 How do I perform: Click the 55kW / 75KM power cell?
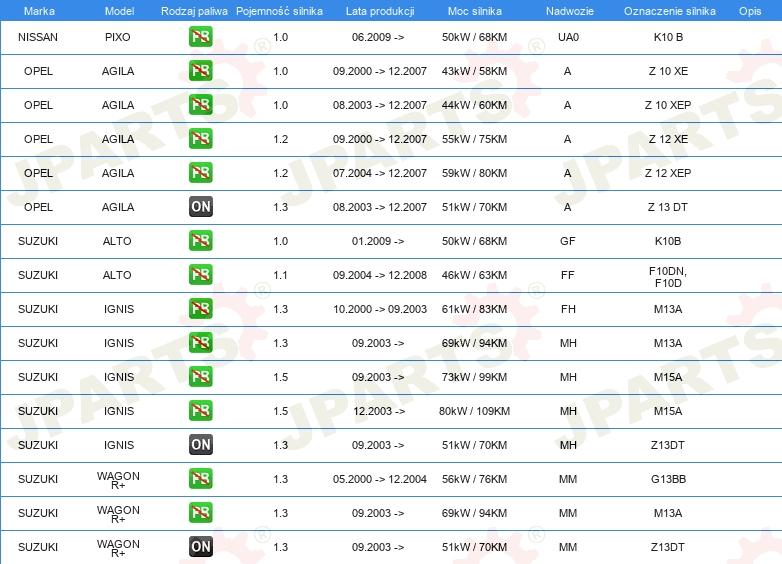pos(474,139)
